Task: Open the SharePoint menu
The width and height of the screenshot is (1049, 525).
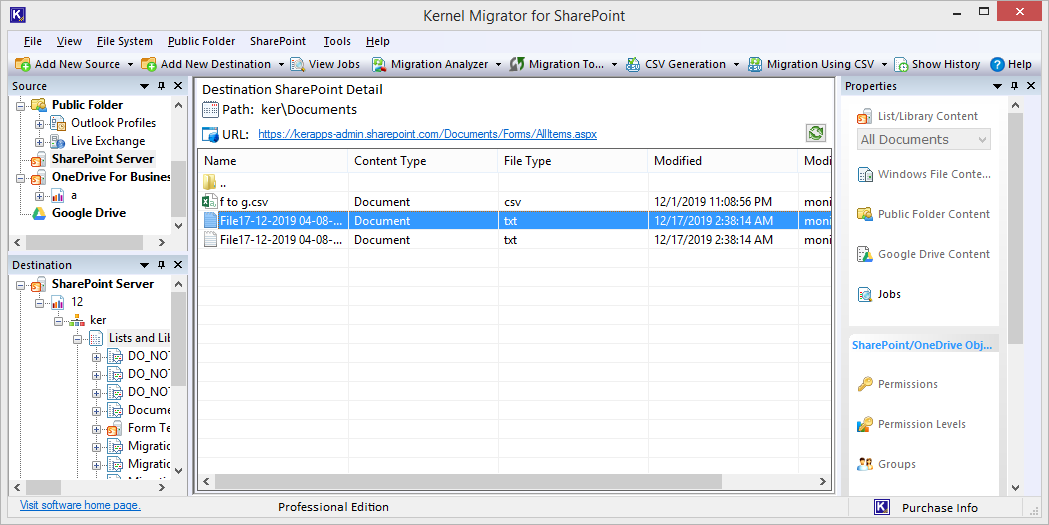Action: coord(278,41)
